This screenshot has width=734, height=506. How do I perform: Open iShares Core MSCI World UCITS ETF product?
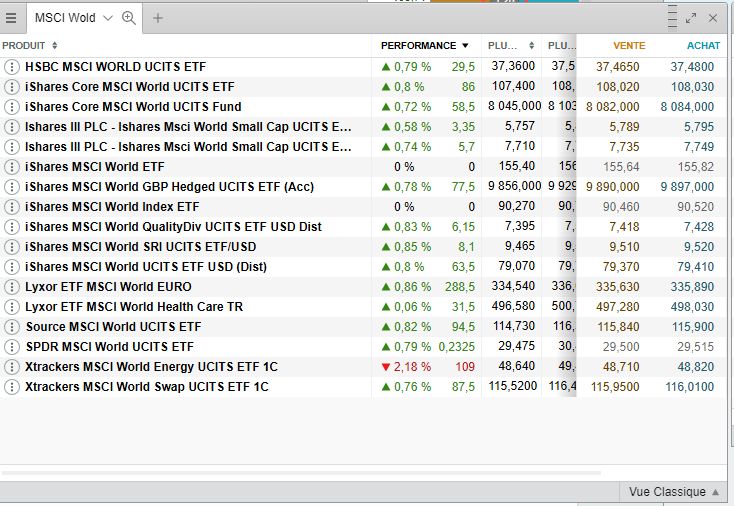pos(130,87)
